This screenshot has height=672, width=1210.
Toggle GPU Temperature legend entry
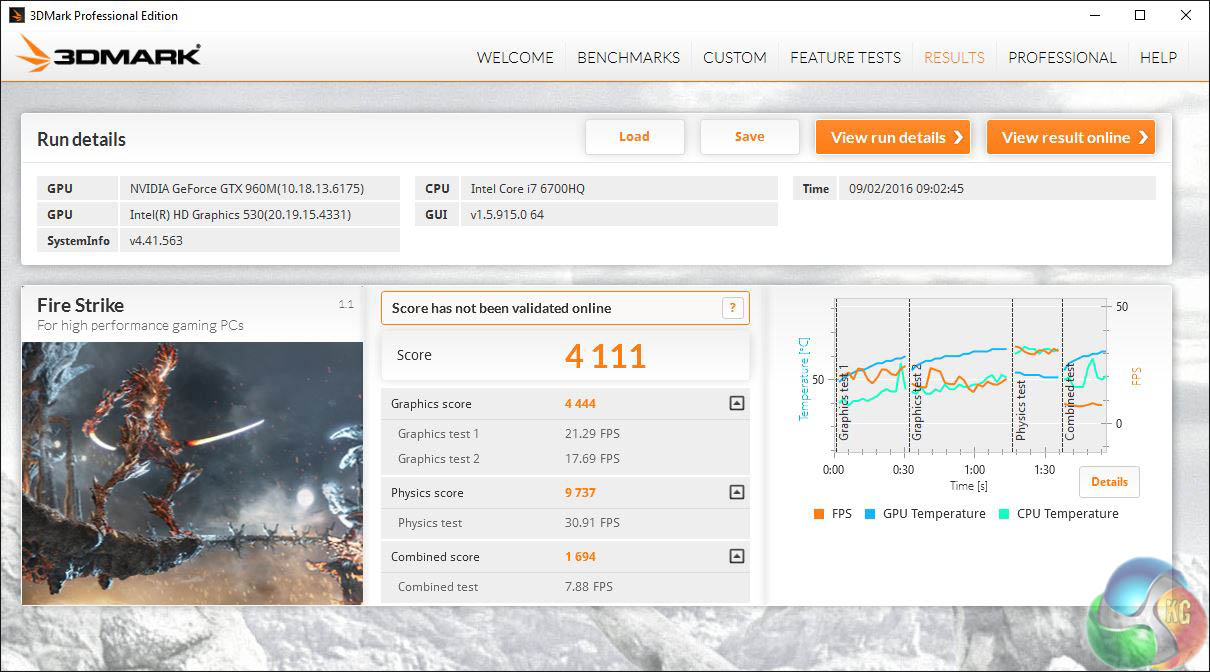tap(925, 514)
